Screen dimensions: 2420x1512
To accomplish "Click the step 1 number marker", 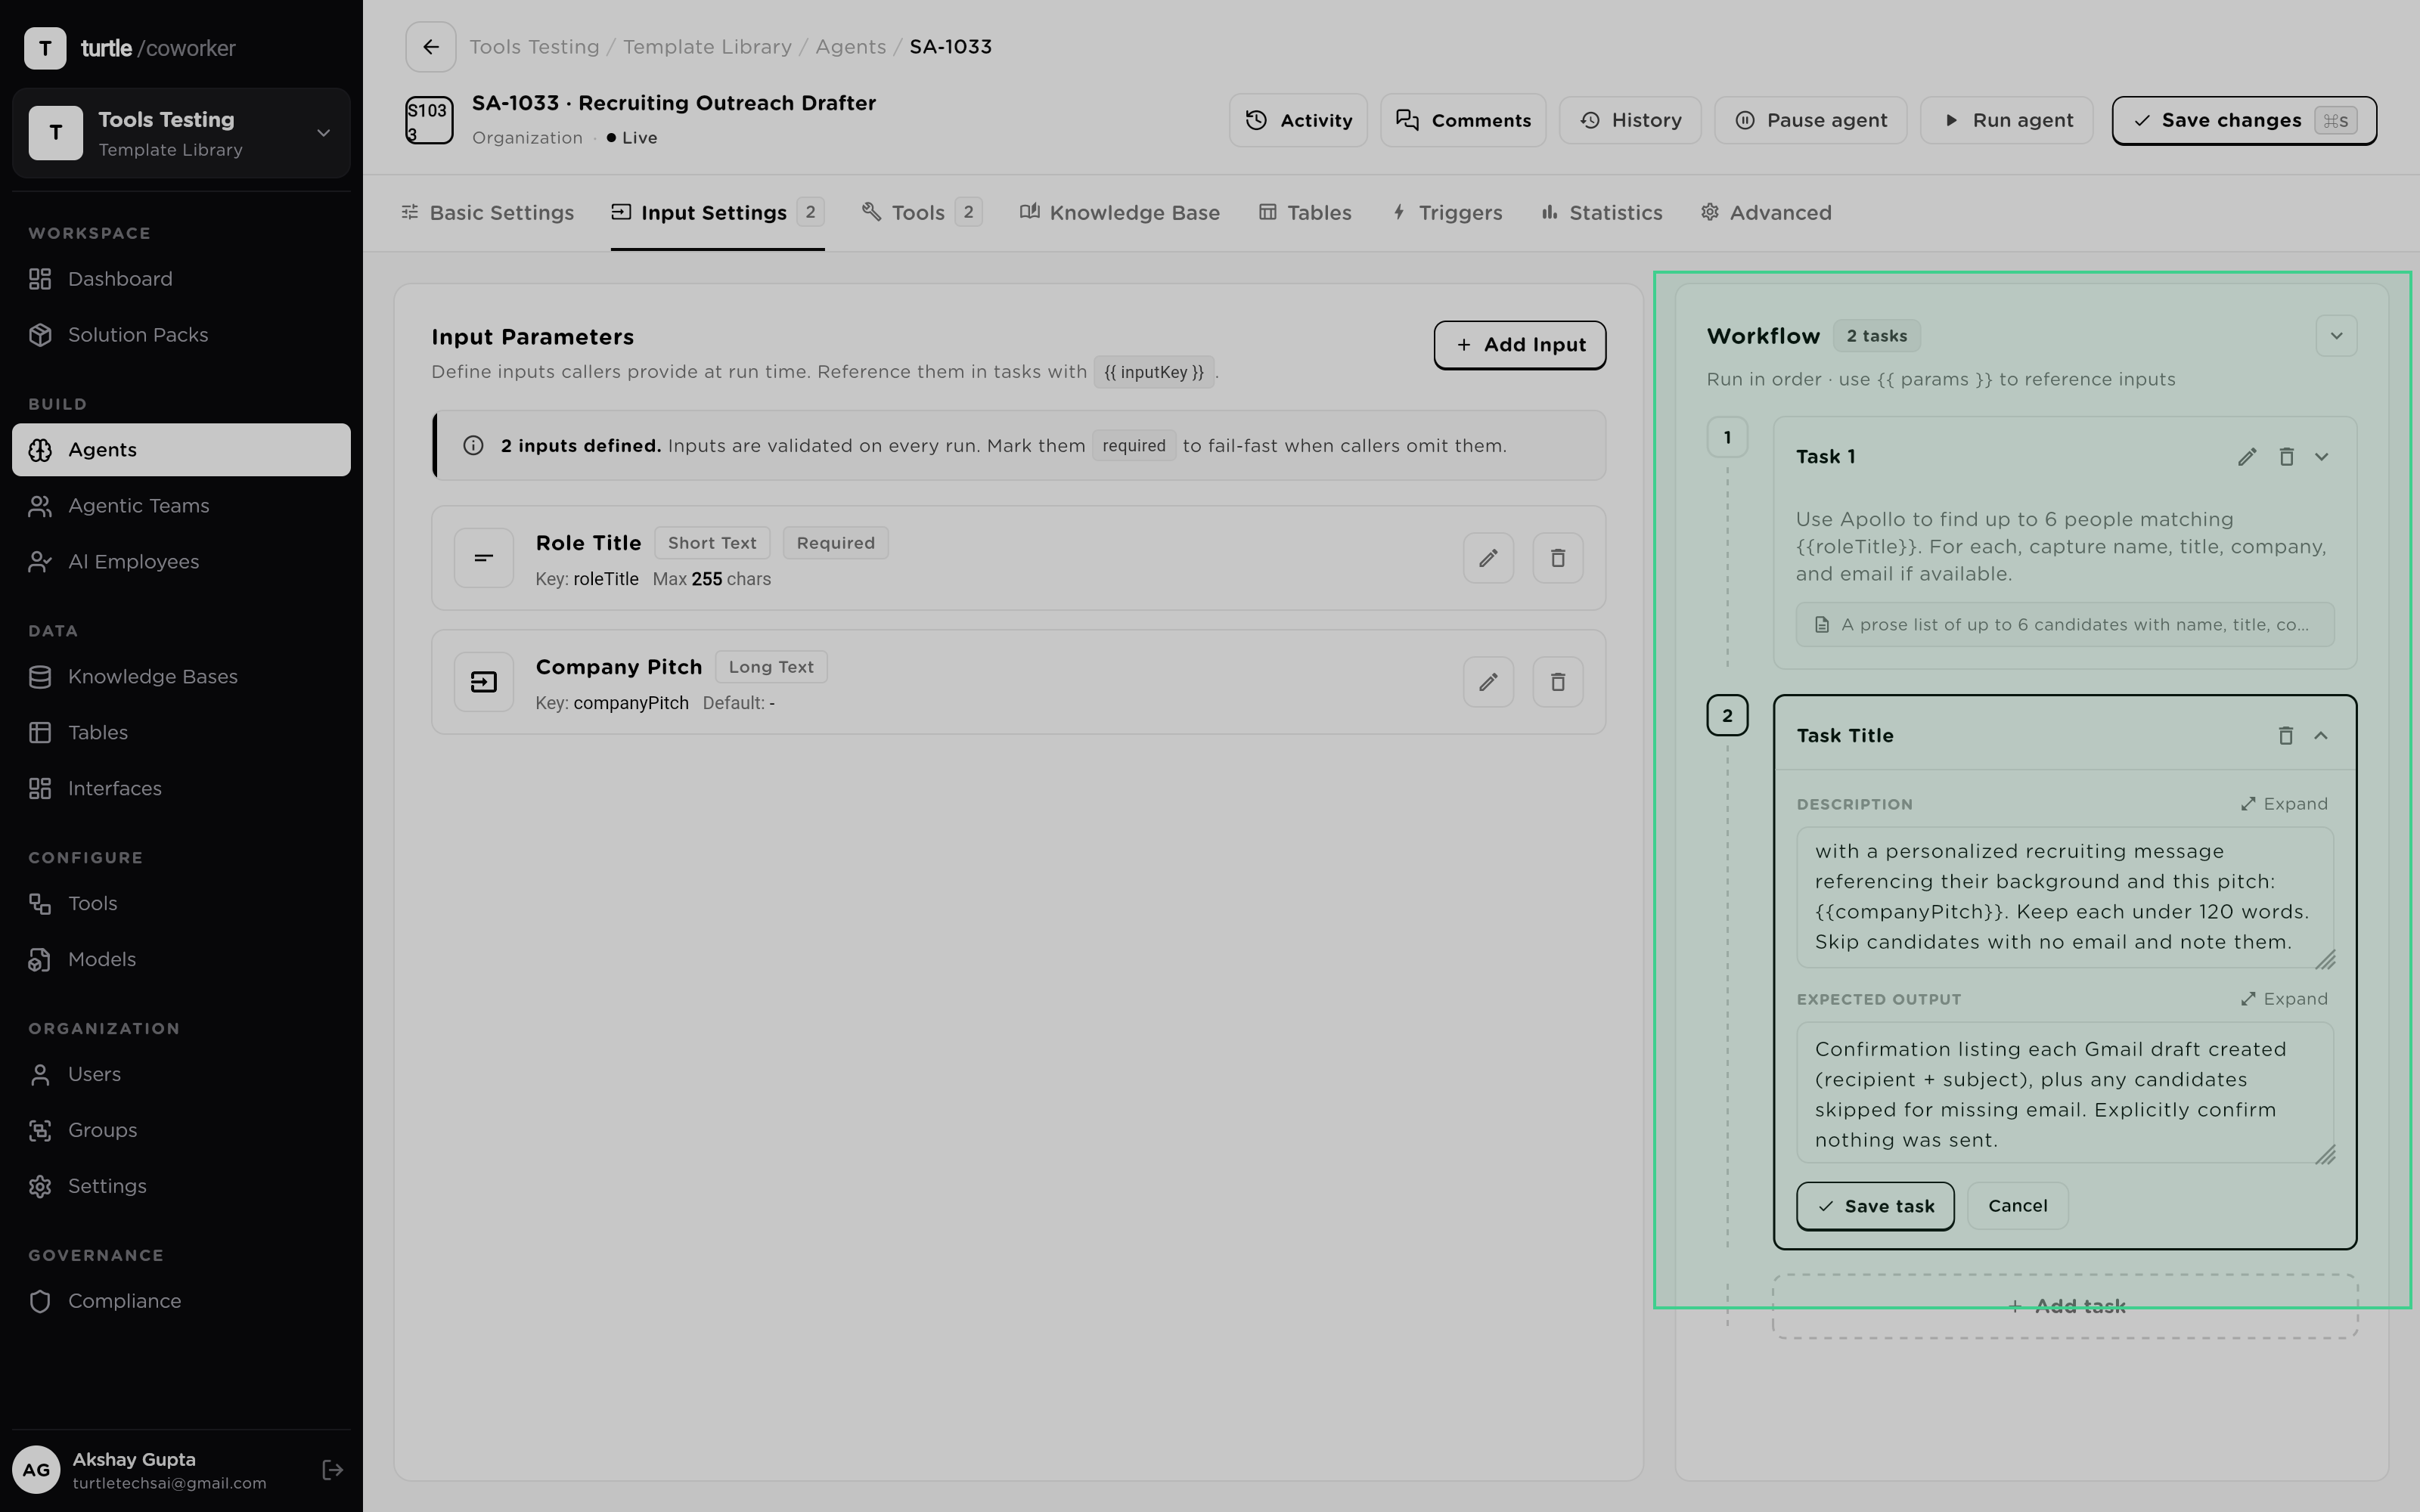I will tap(1727, 438).
